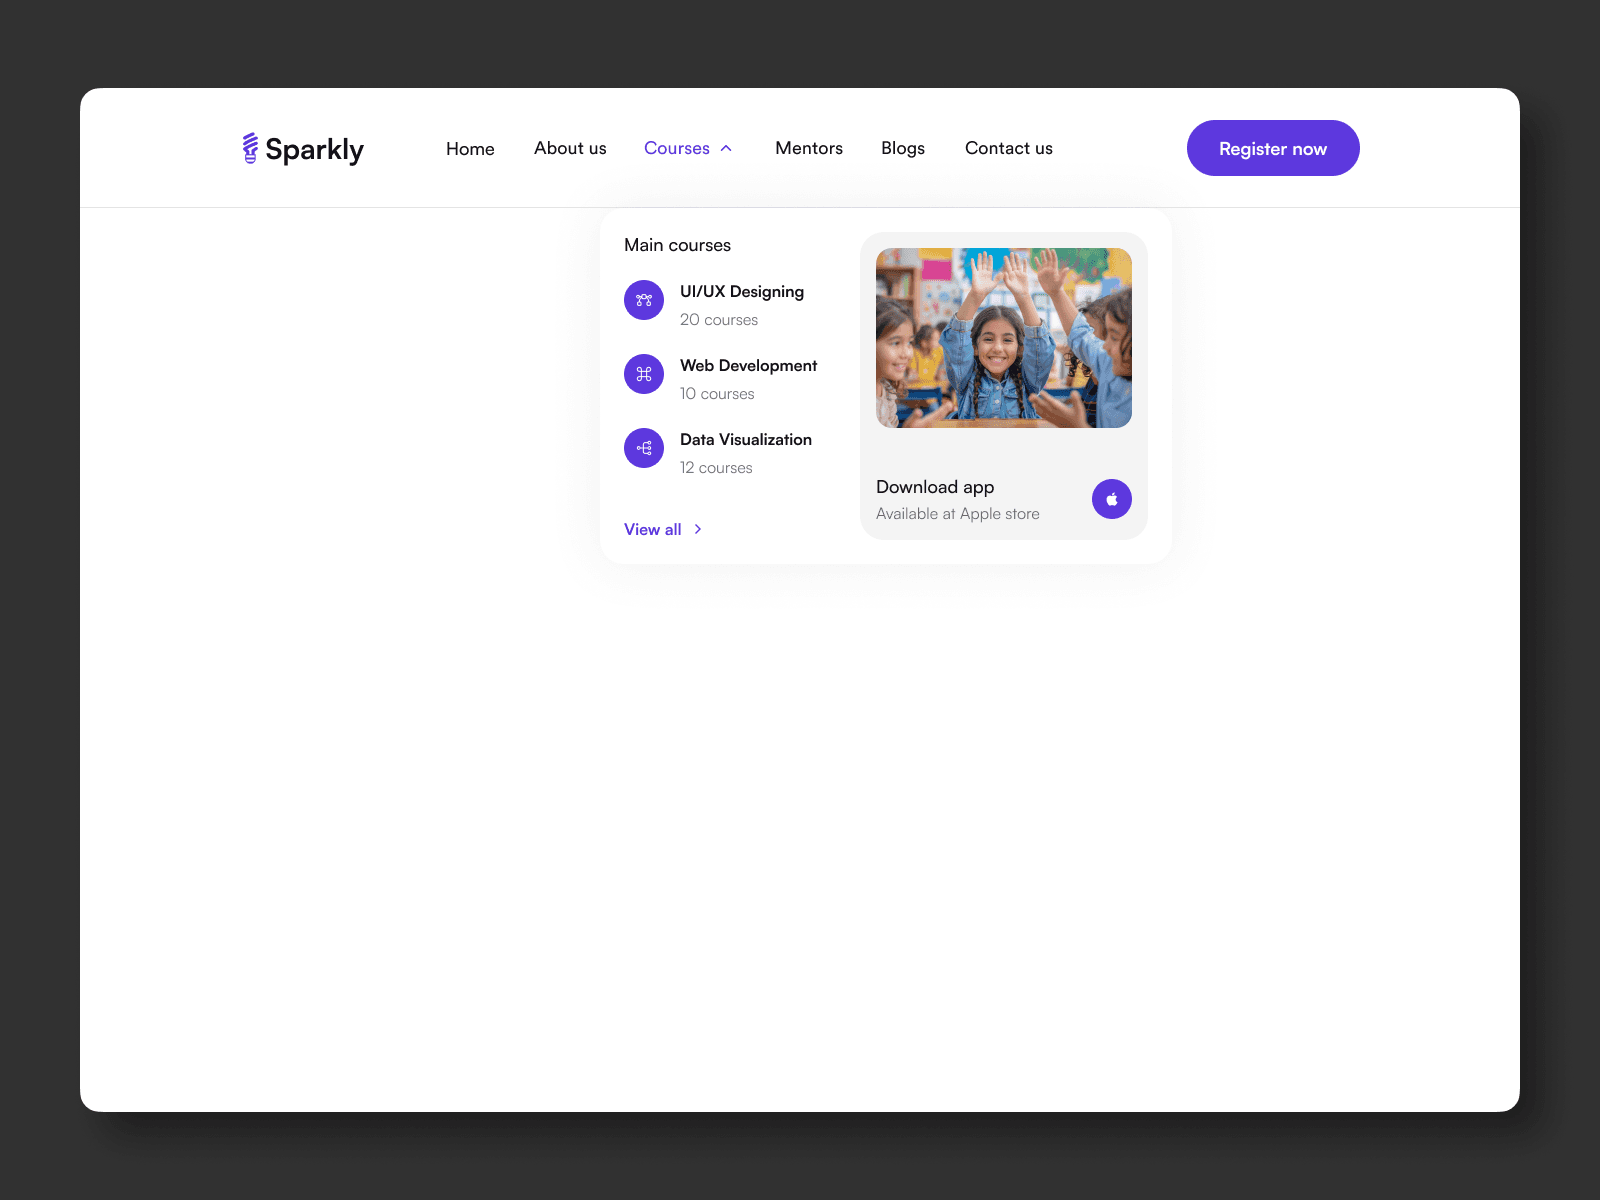Collapse the Courses dropdown chevron
Screen dimensions: 1600x1200
coord(726,148)
